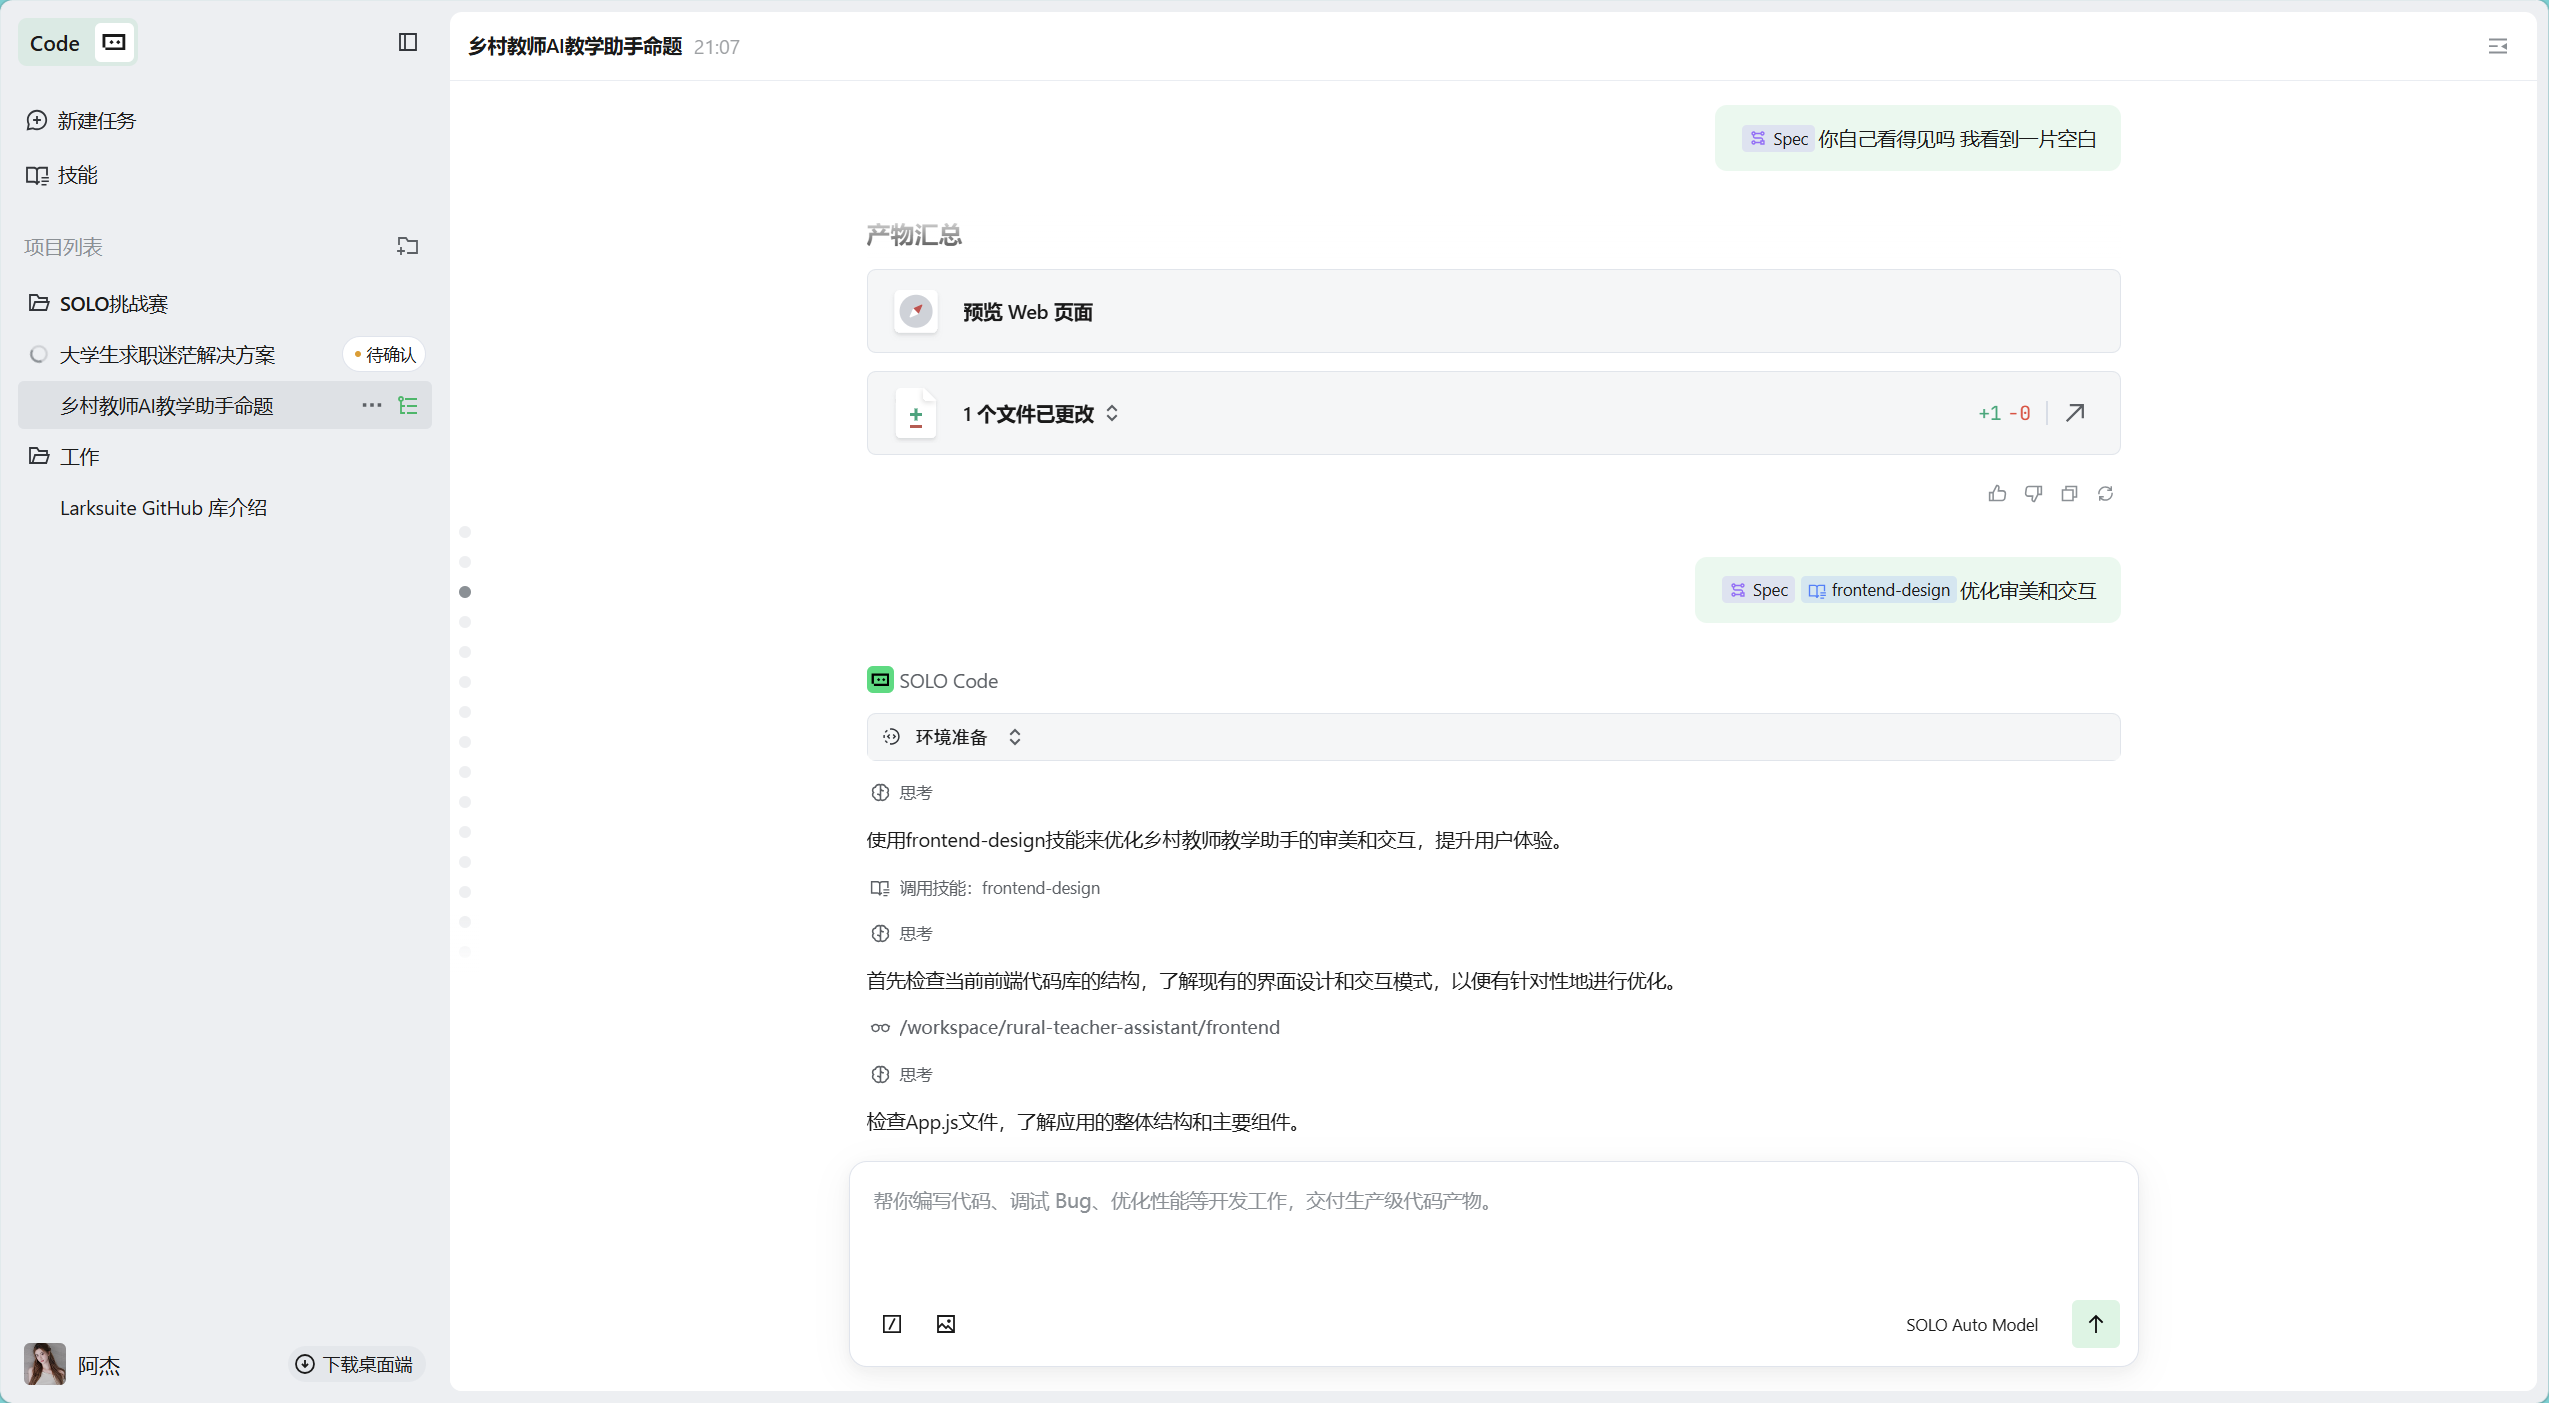This screenshot has width=2549, height=1403.
Task: Open more options for 乡村教师AI教学助手命题
Action: click(371, 405)
